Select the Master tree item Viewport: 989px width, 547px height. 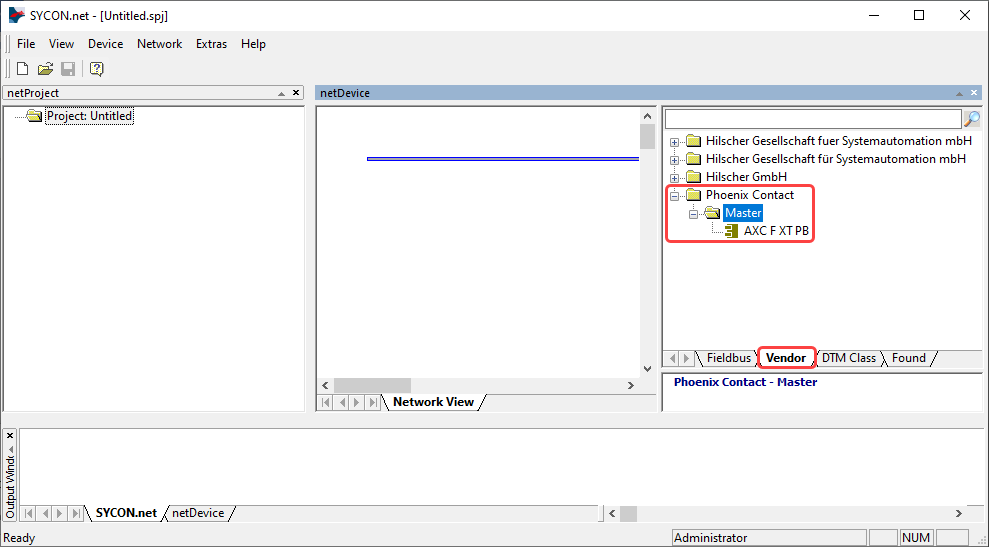743,213
